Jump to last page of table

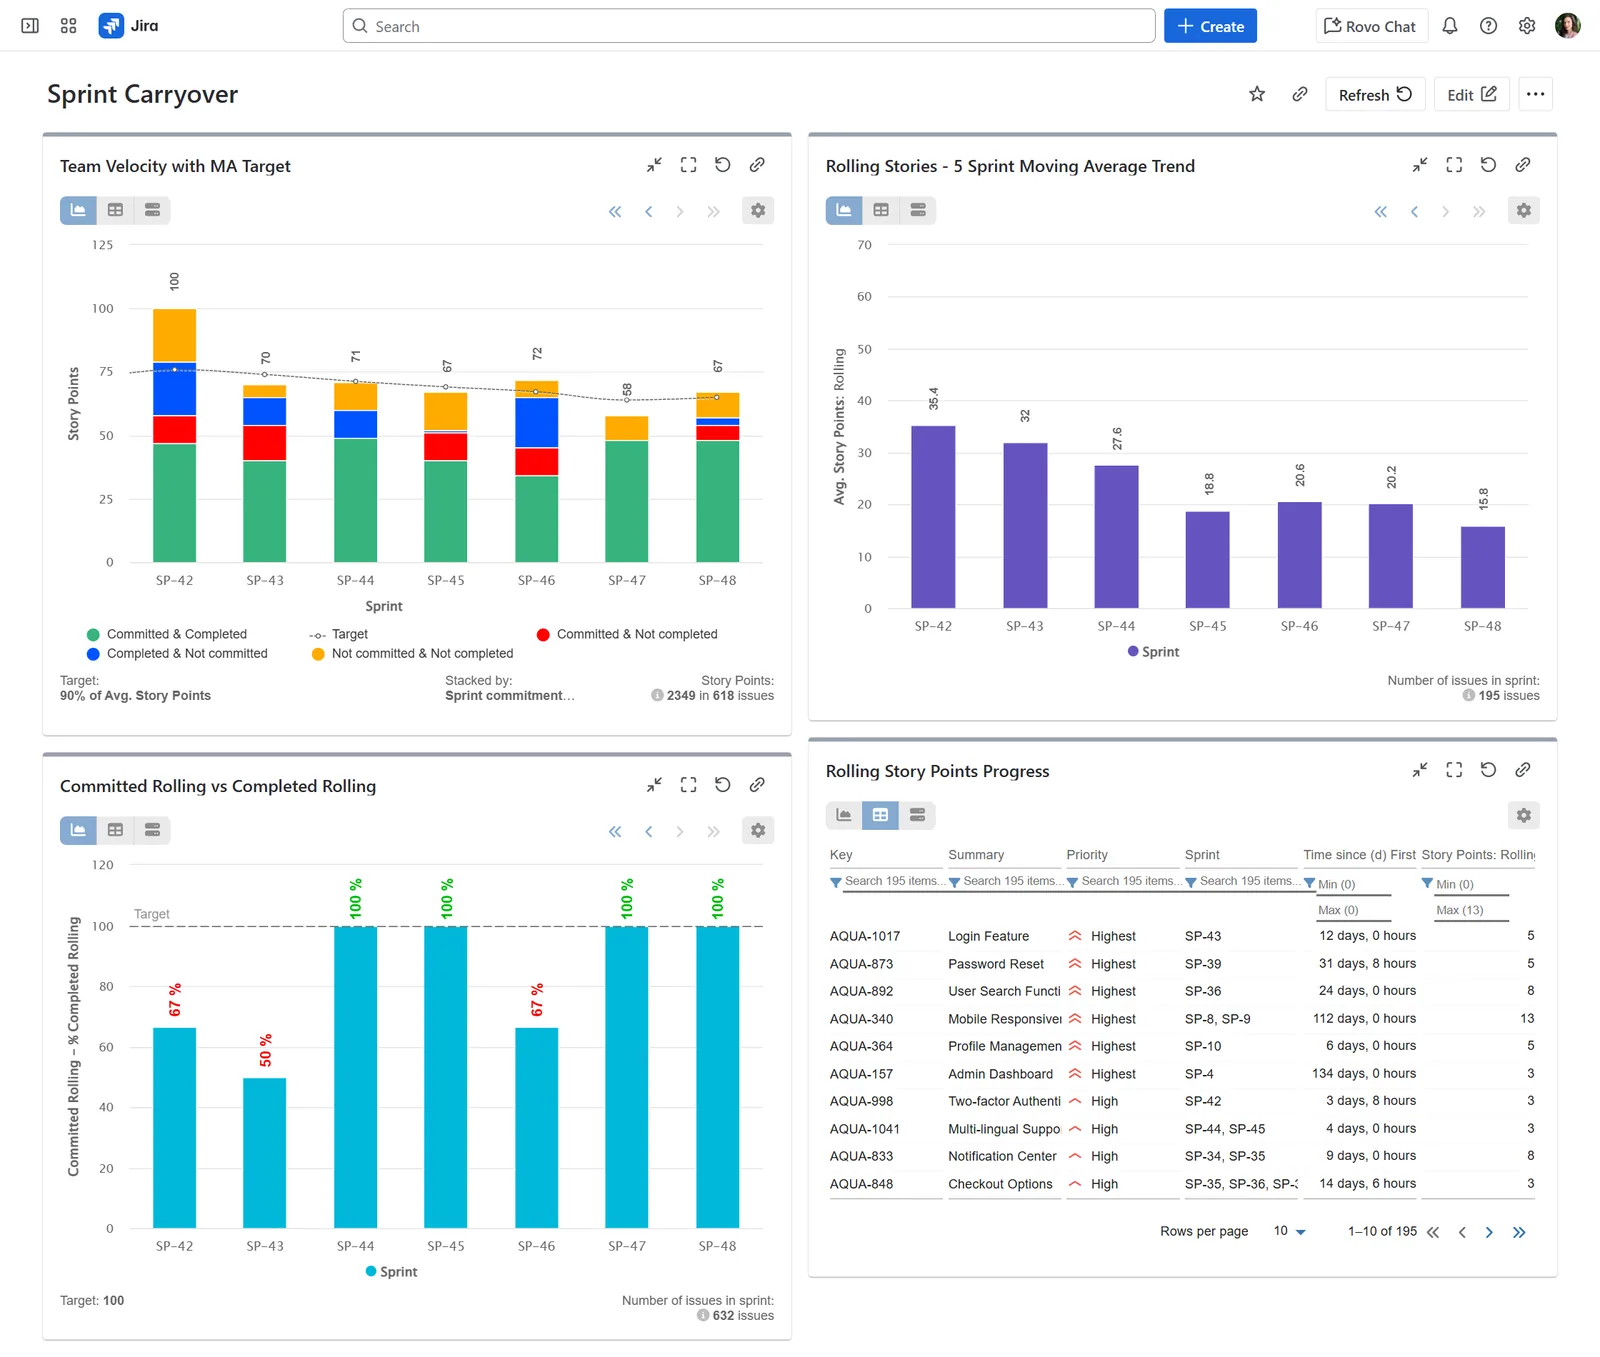point(1519,1232)
